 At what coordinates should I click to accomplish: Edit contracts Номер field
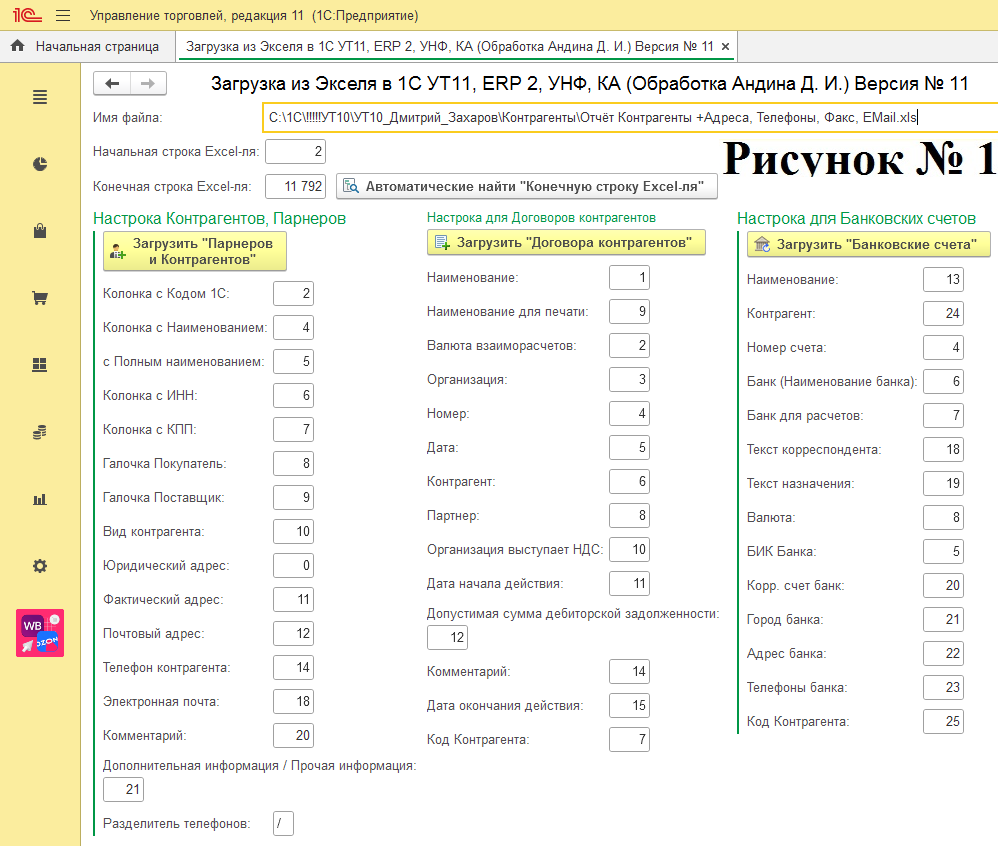(629, 413)
